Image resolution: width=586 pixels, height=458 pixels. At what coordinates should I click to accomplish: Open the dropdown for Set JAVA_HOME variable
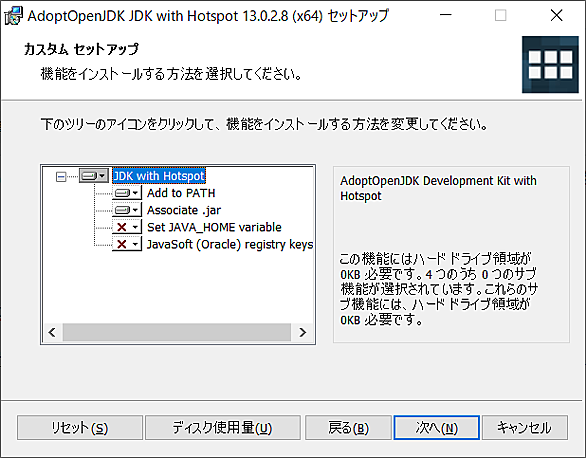point(127,227)
